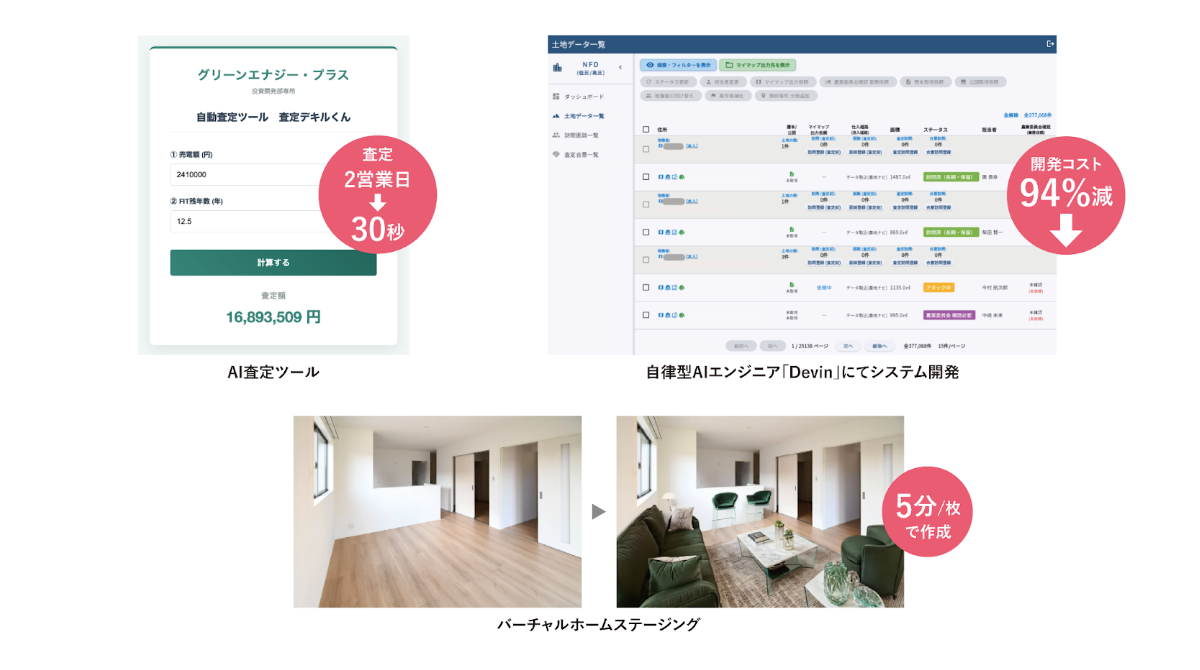Open the 15件/ページ page size selector
Screen dimensions: 1200x670
pyautogui.click(x=952, y=346)
